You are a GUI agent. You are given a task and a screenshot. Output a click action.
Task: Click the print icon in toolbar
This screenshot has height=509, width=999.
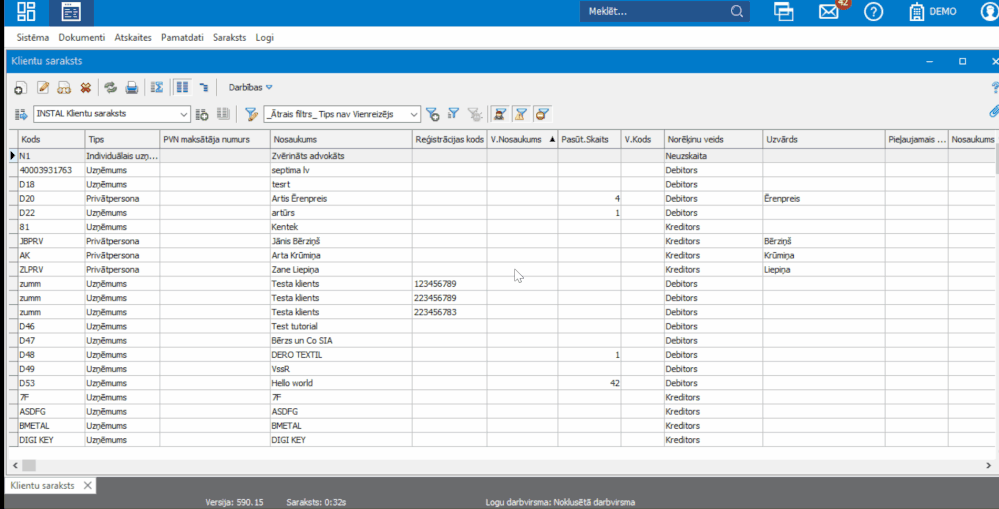click(131, 88)
